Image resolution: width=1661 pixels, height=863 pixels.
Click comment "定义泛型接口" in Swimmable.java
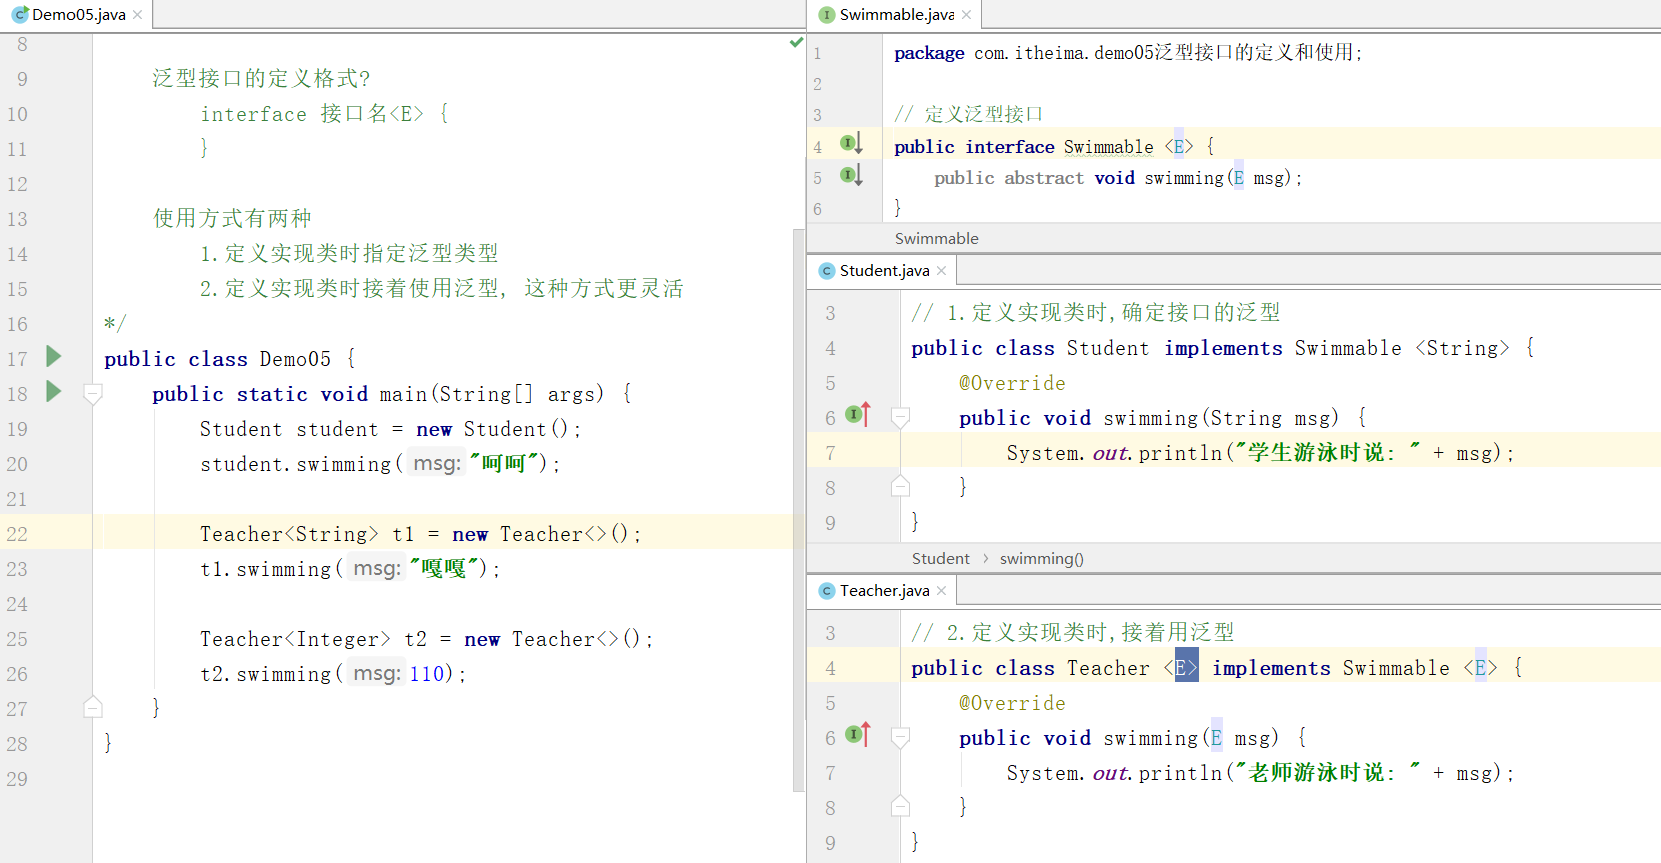(984, 114)
